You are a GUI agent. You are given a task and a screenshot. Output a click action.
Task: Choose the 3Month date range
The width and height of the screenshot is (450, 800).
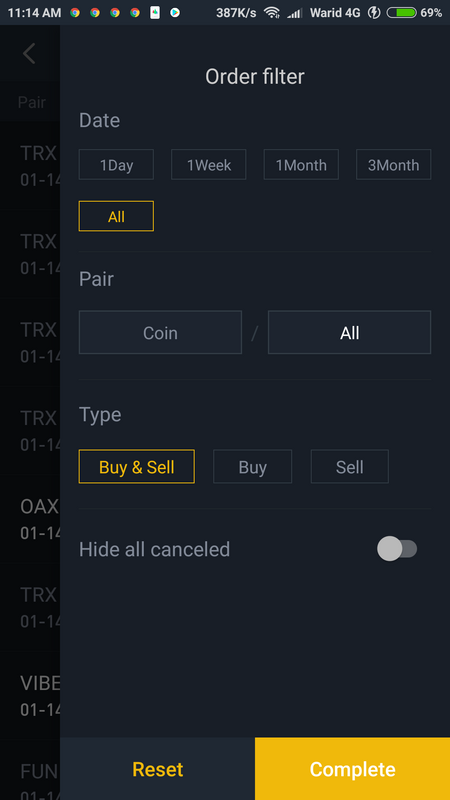coord(393,164)
